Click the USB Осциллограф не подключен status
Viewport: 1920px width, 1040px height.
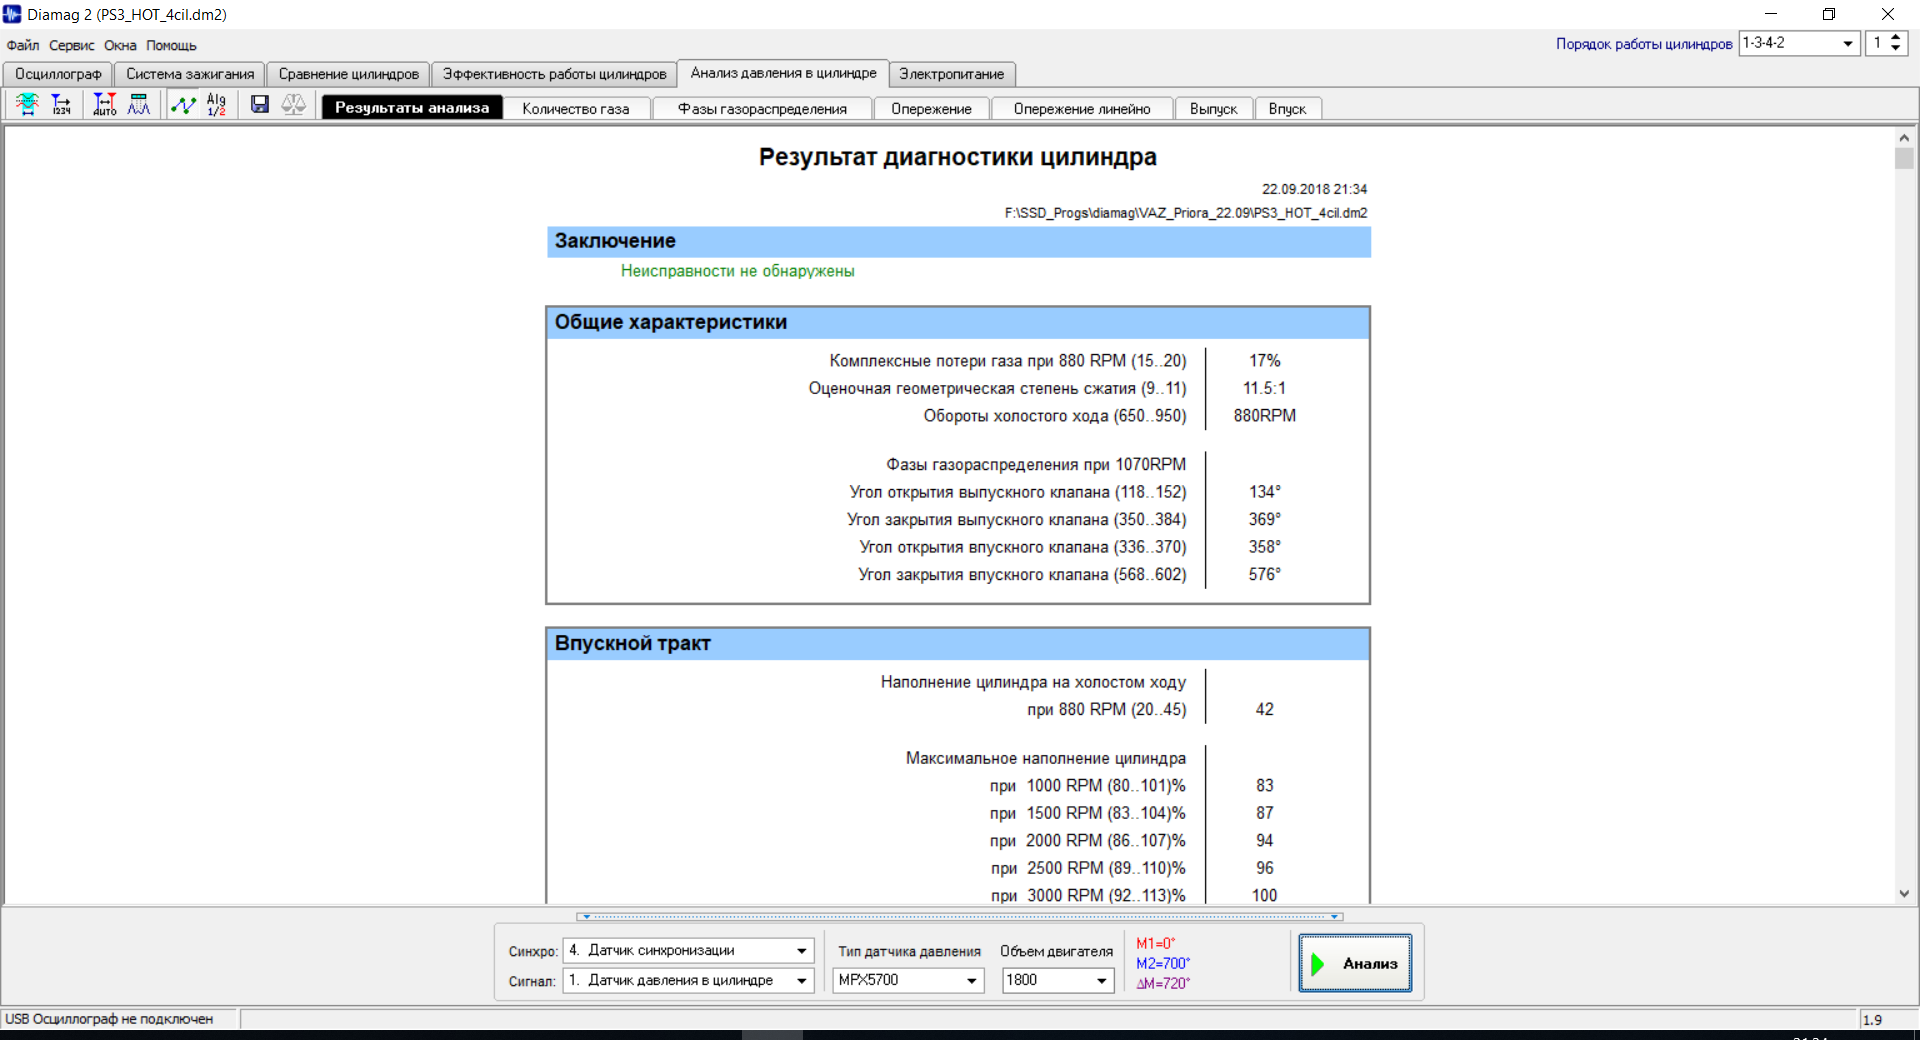pos(109,1019)
